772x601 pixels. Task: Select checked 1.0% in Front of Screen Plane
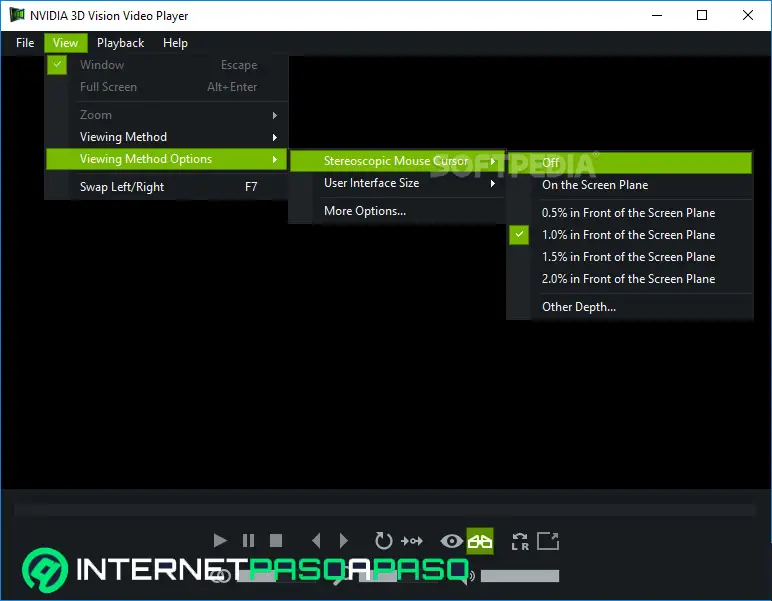tap(630, 235)
